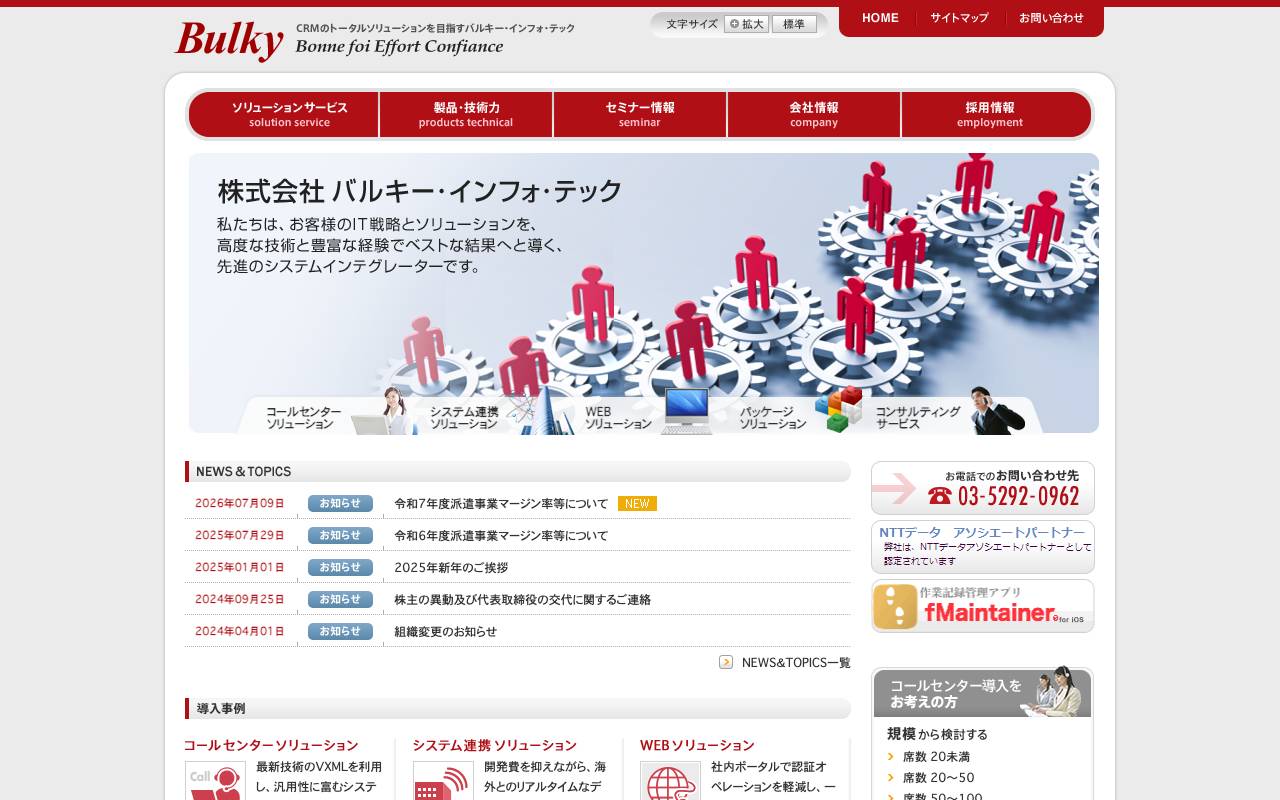Image resolution: width=1280 pixels, height=800 pixels.
Task: Click お知らせ tag for 2025年01月01日
Action: click(340, 568)
